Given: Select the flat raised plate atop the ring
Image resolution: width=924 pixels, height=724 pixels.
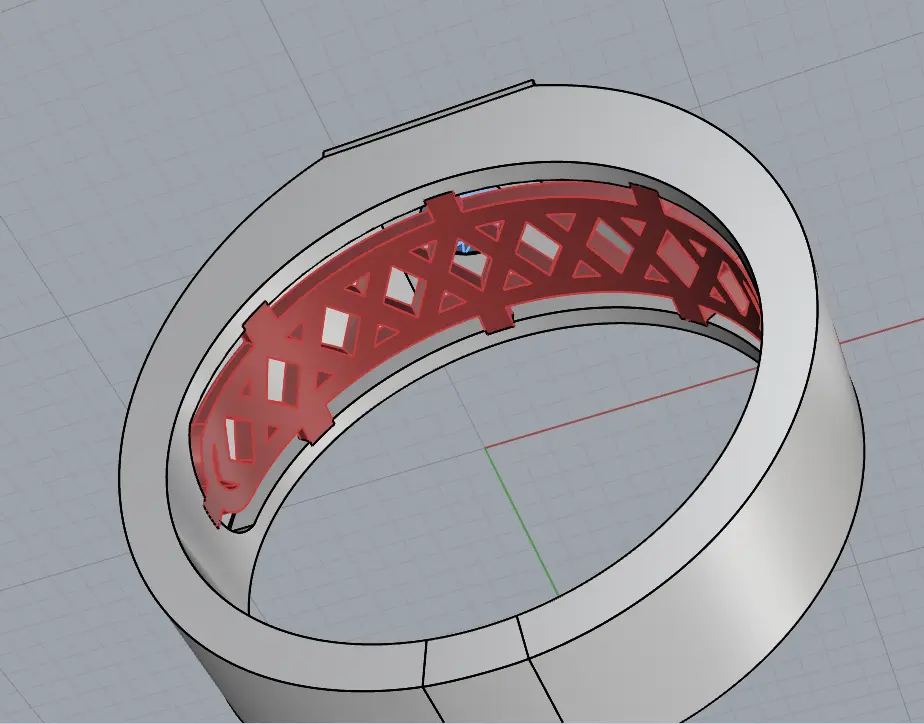Looking at the screenshot, I should point(430,118).
